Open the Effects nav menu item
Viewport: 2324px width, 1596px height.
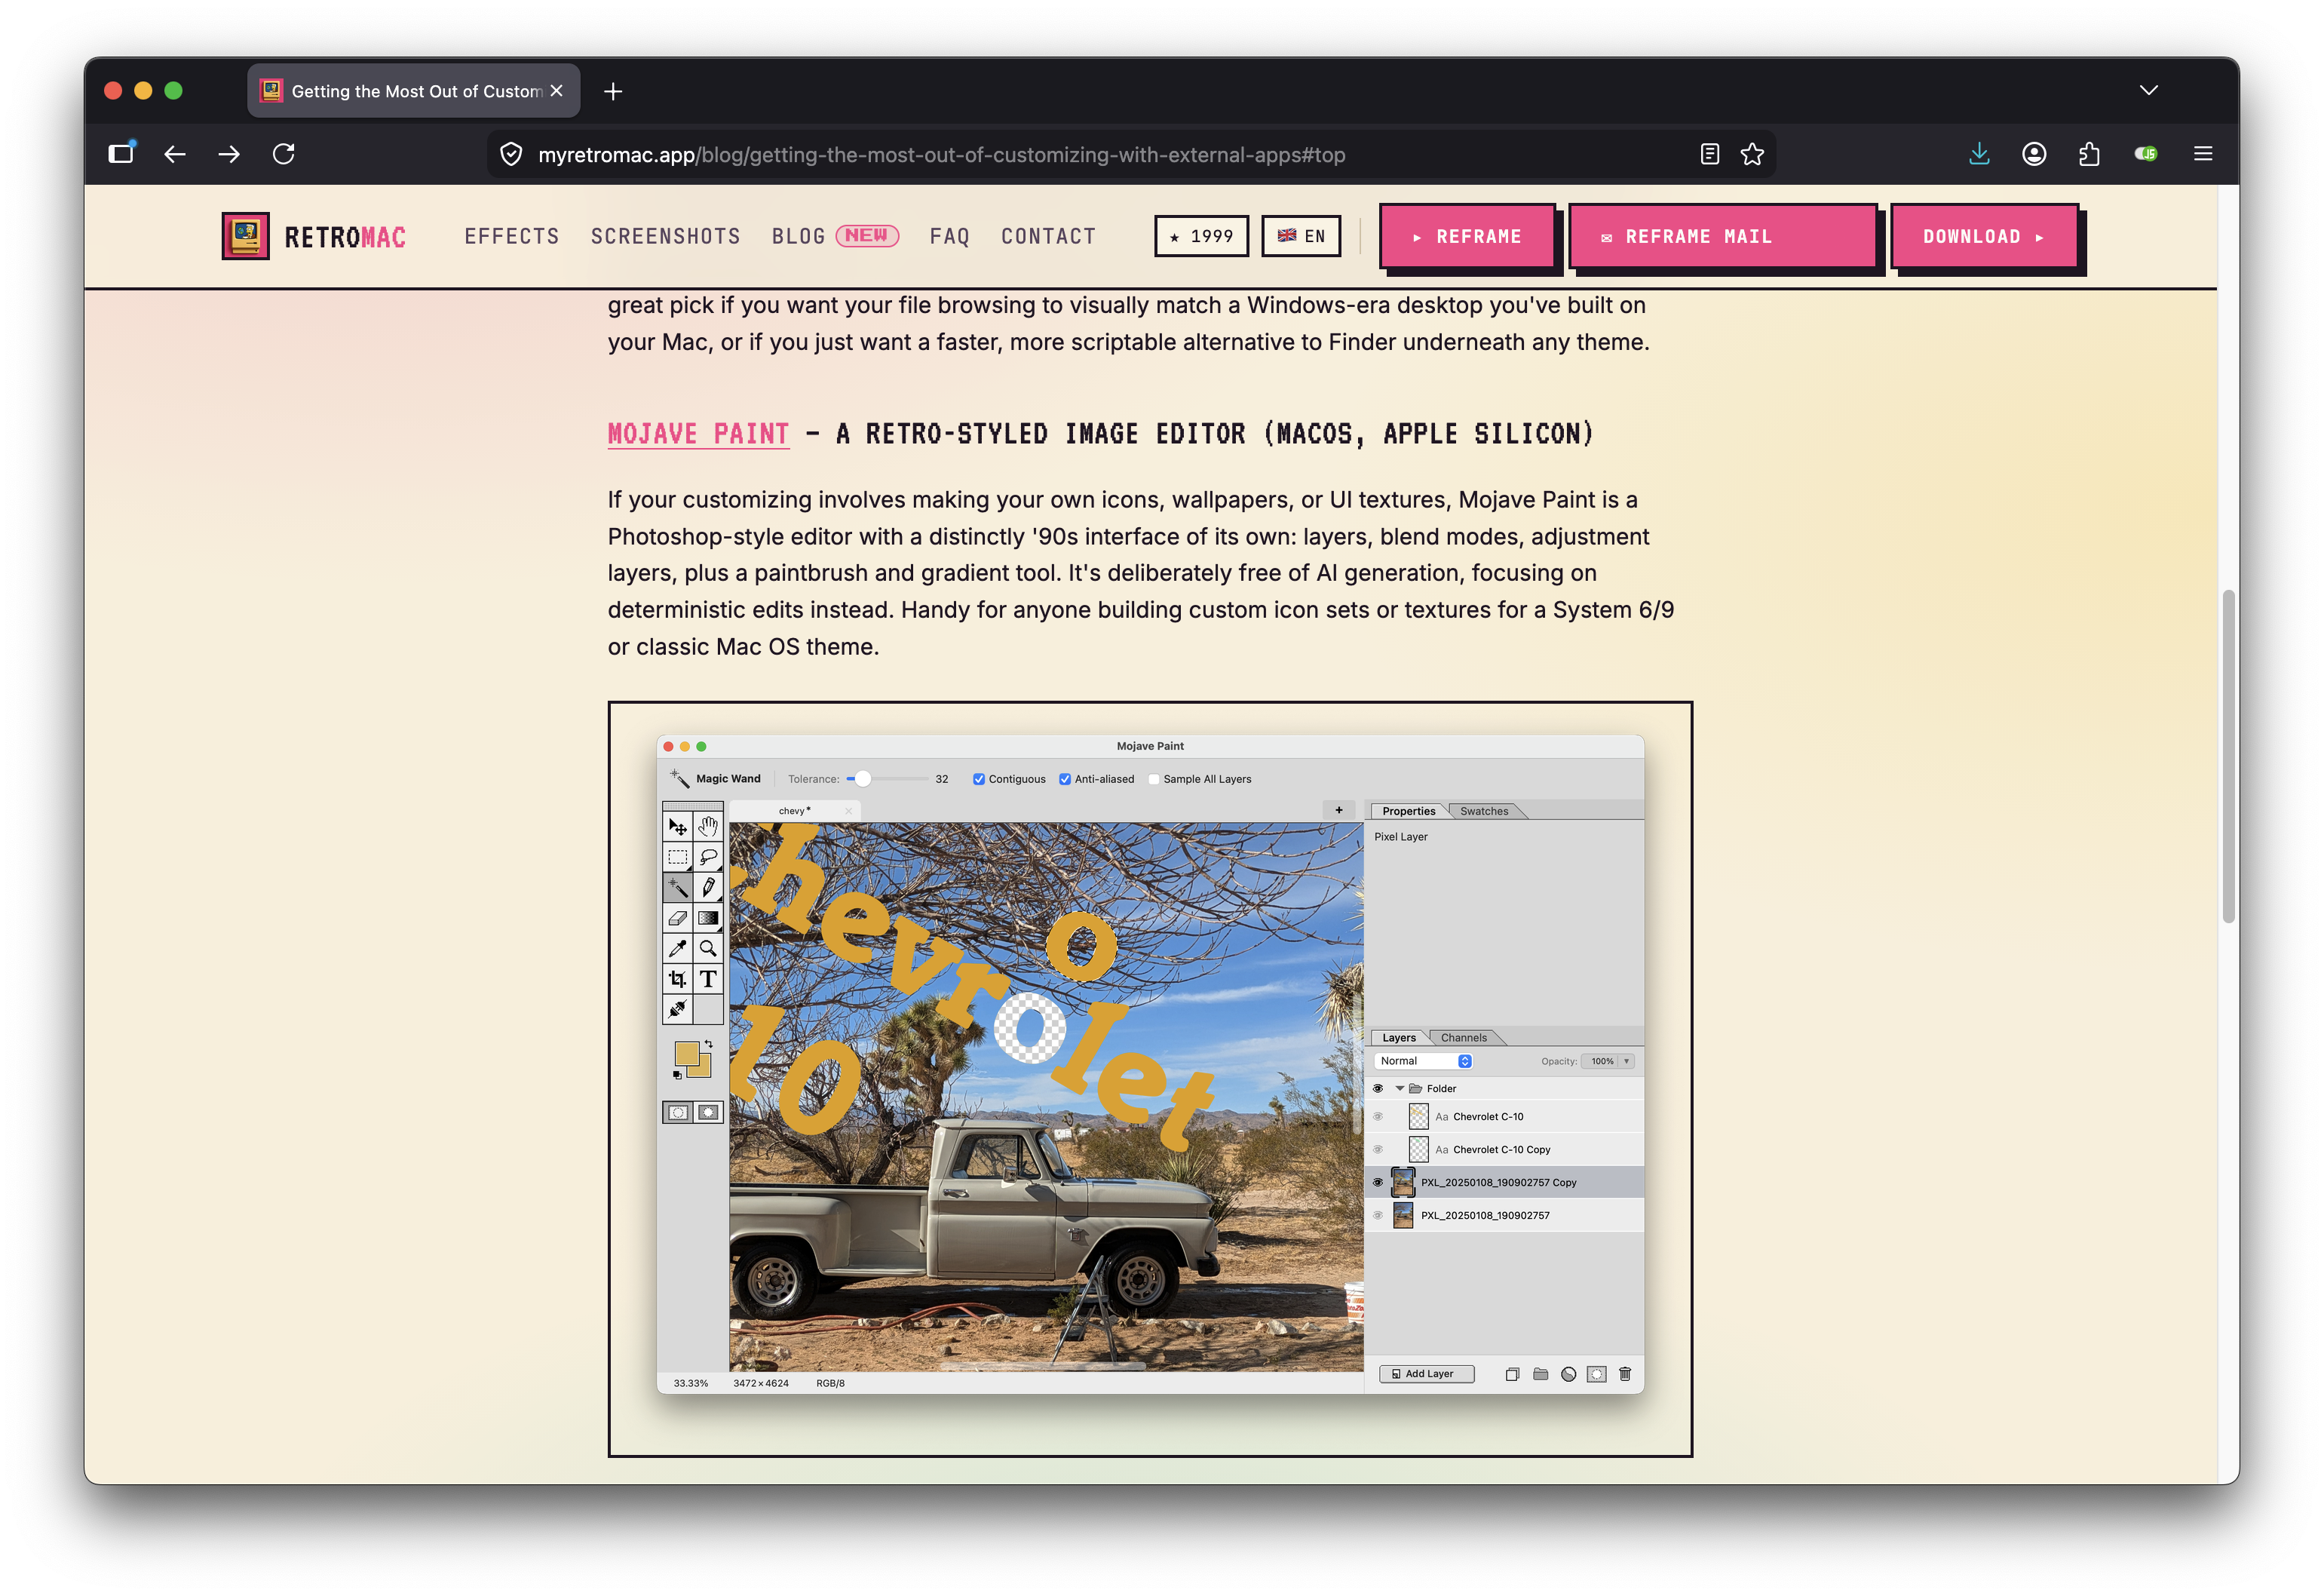[512, 236]
